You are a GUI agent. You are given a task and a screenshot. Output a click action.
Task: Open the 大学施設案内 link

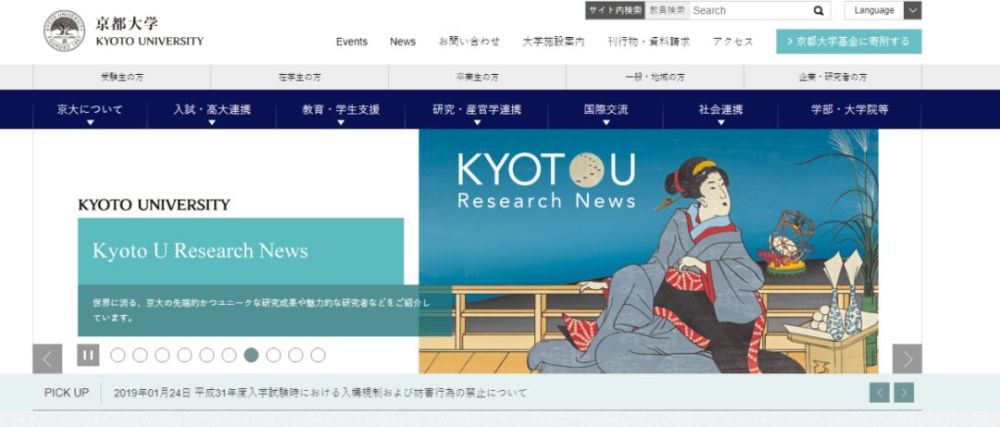pyautogui.click(x=554, y=42)
